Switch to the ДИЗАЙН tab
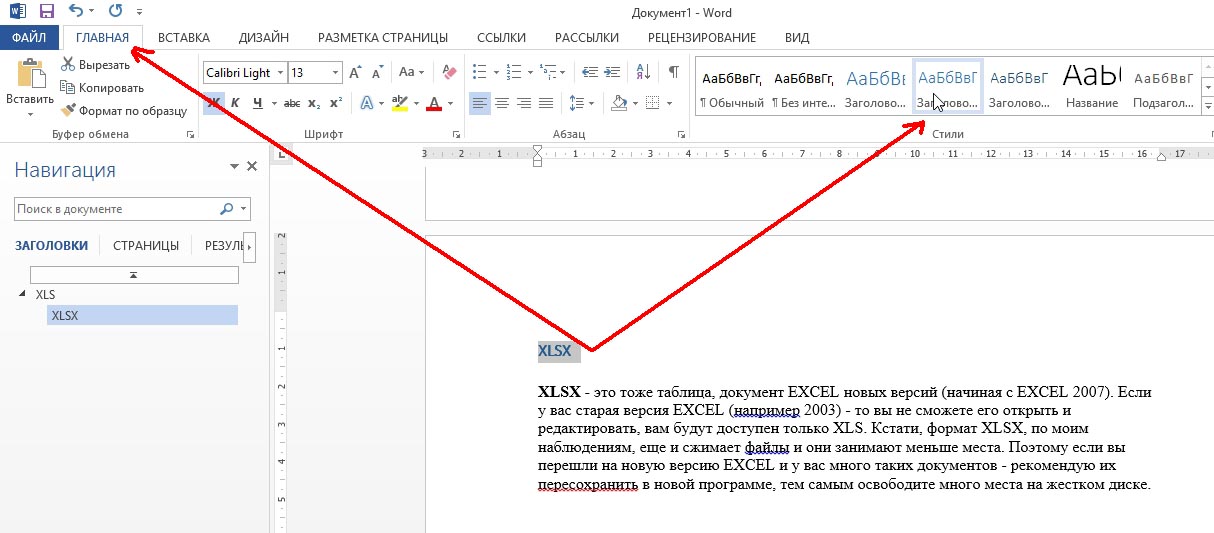Viewport: 1214px width, 533px height. [x=264, y=38]
